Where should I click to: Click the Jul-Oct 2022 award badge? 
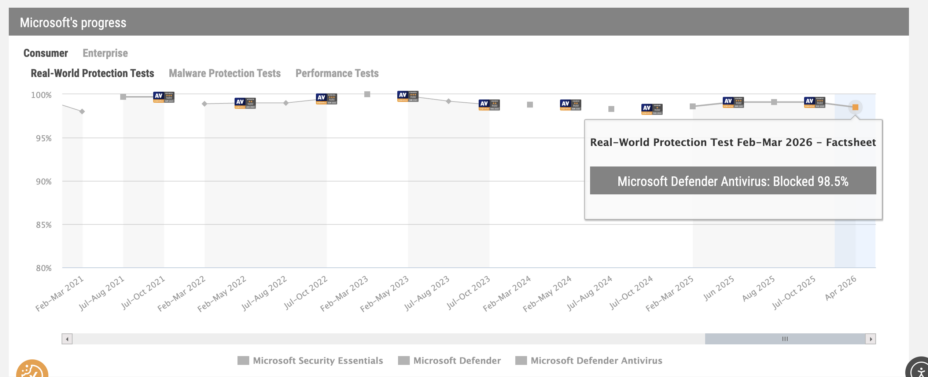tap(326, 99)
